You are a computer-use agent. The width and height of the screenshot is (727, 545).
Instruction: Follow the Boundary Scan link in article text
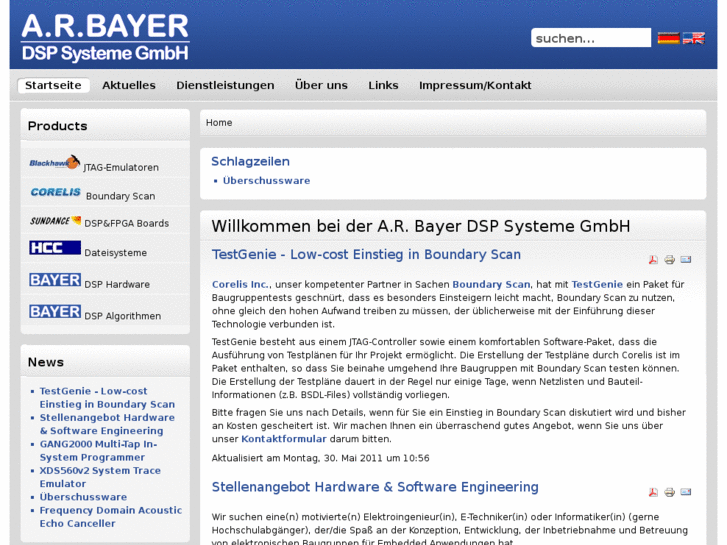pyautogui.click(x=491, y=284)
